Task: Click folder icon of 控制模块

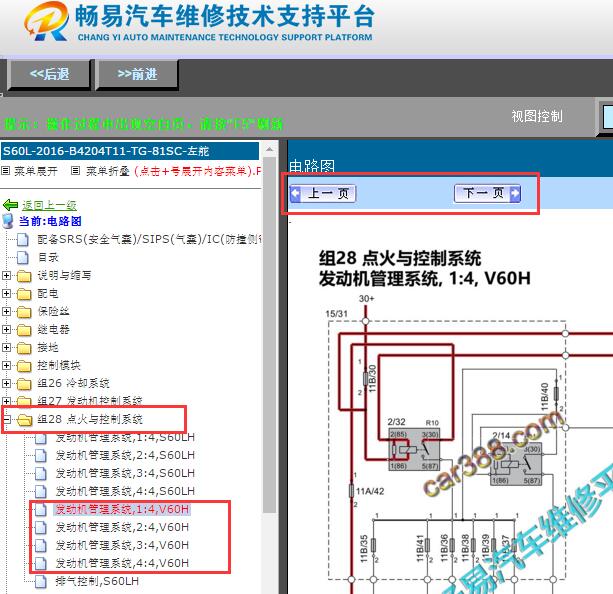Action: pyautogui.click(x=24, y=366)
